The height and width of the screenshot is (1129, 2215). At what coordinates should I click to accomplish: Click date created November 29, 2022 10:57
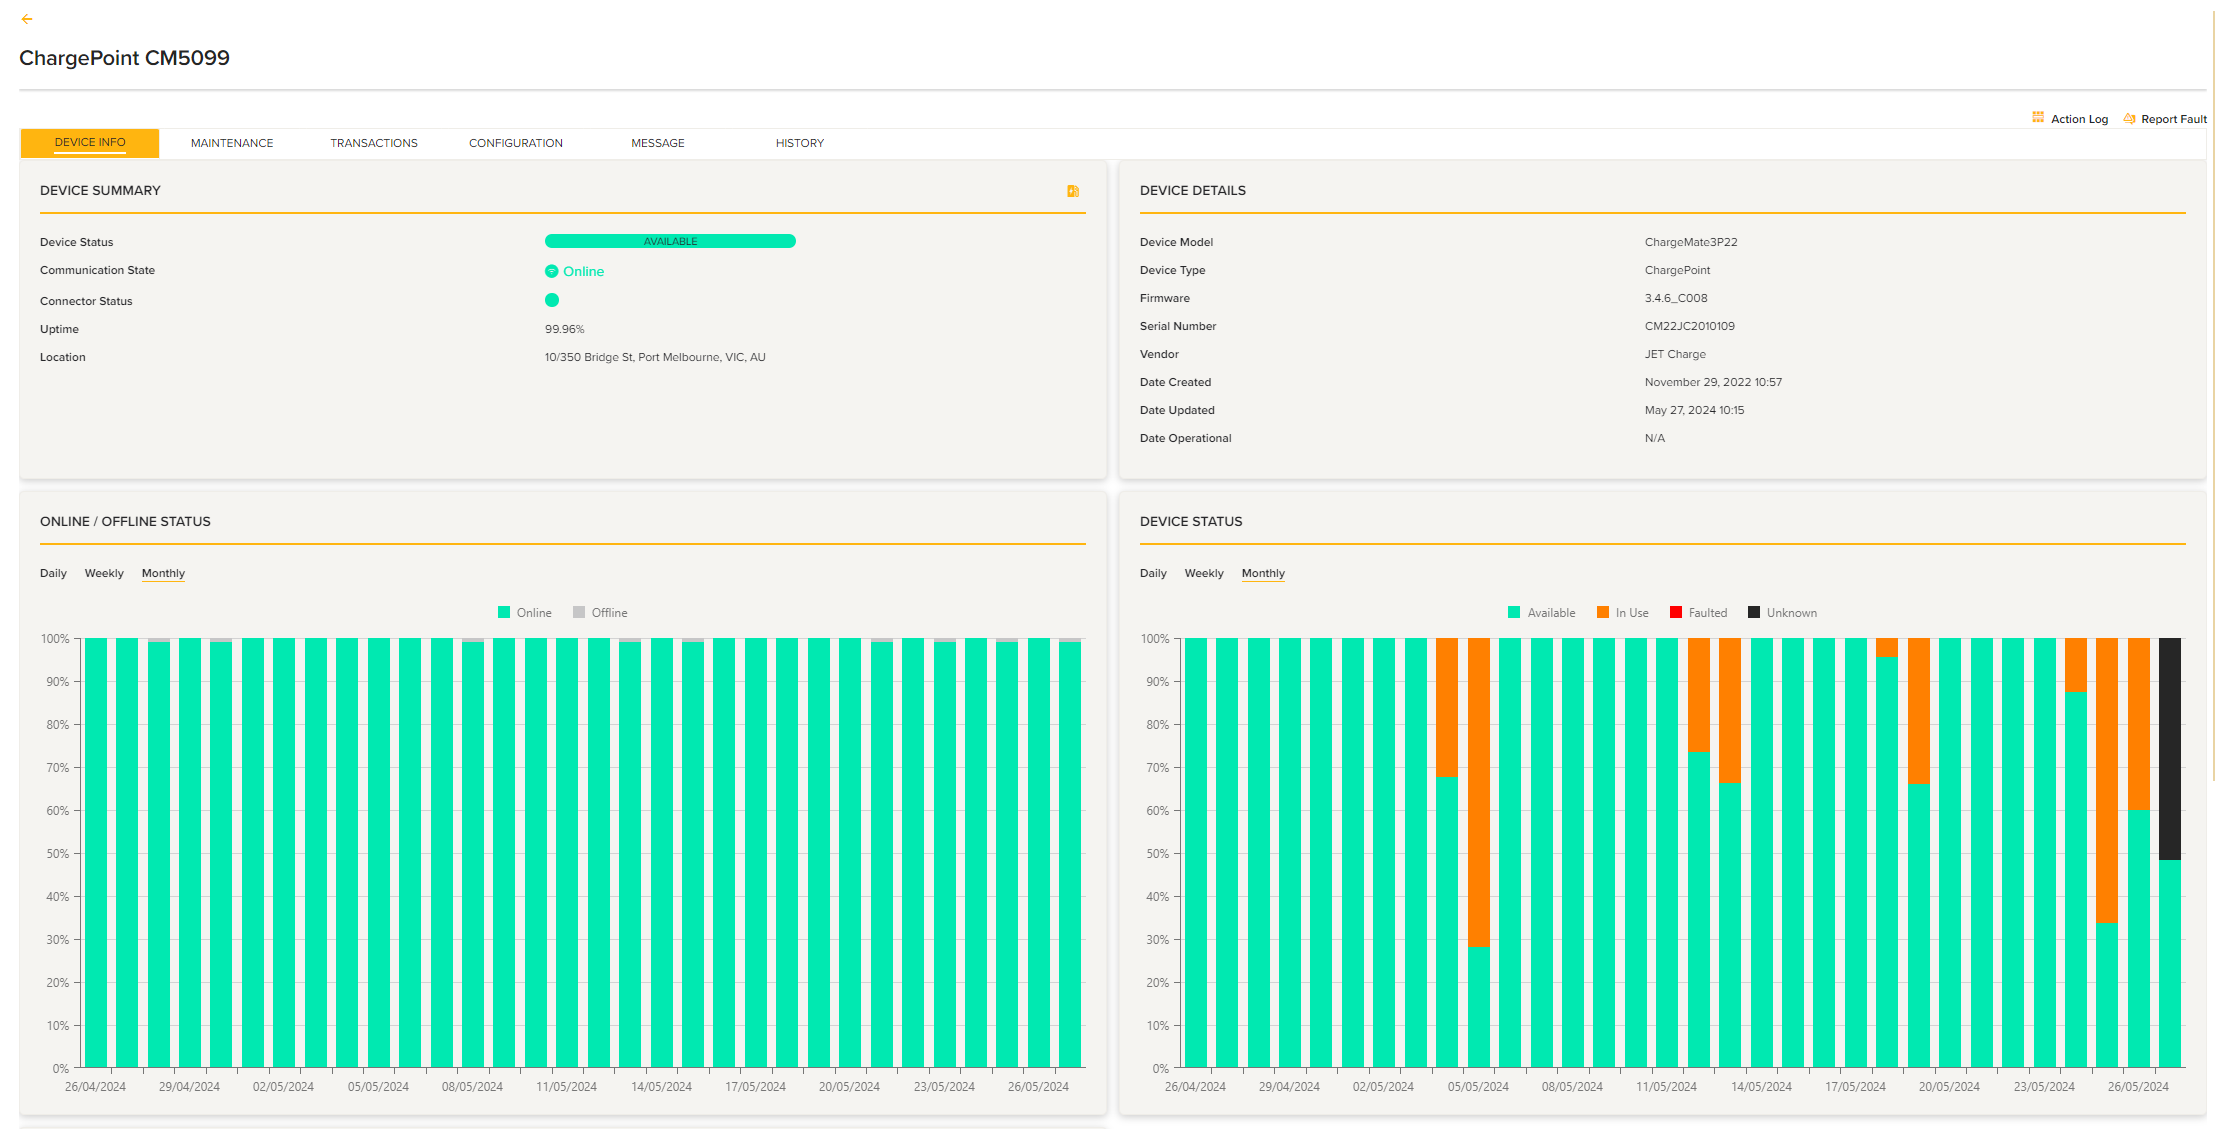coord(1713,382)
